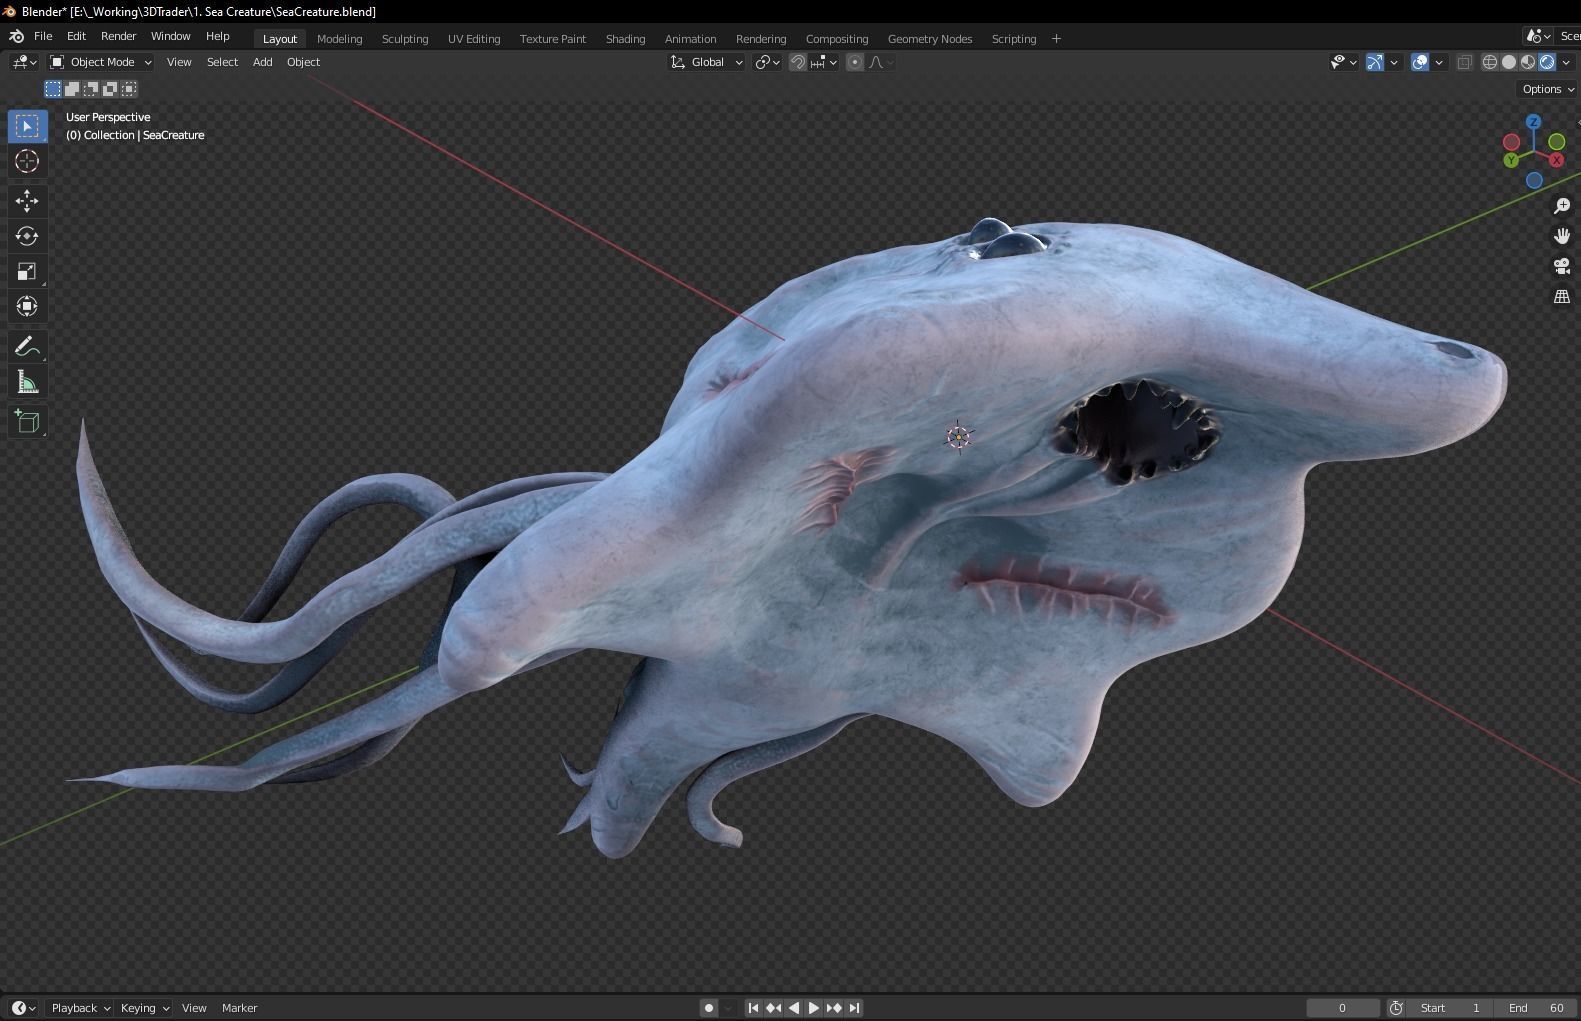Switch perspective/orthographic grid icon

point(1562,296)
